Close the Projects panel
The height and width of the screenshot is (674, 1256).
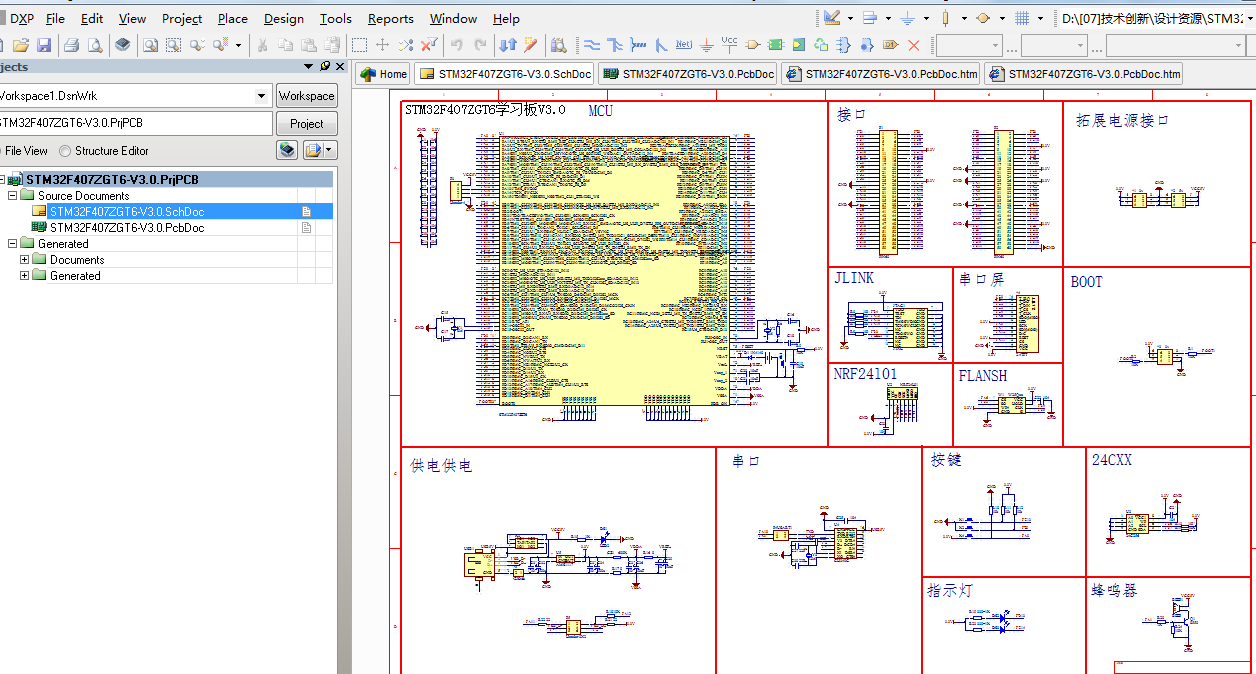pyautogui.click(x=340, y=66)
